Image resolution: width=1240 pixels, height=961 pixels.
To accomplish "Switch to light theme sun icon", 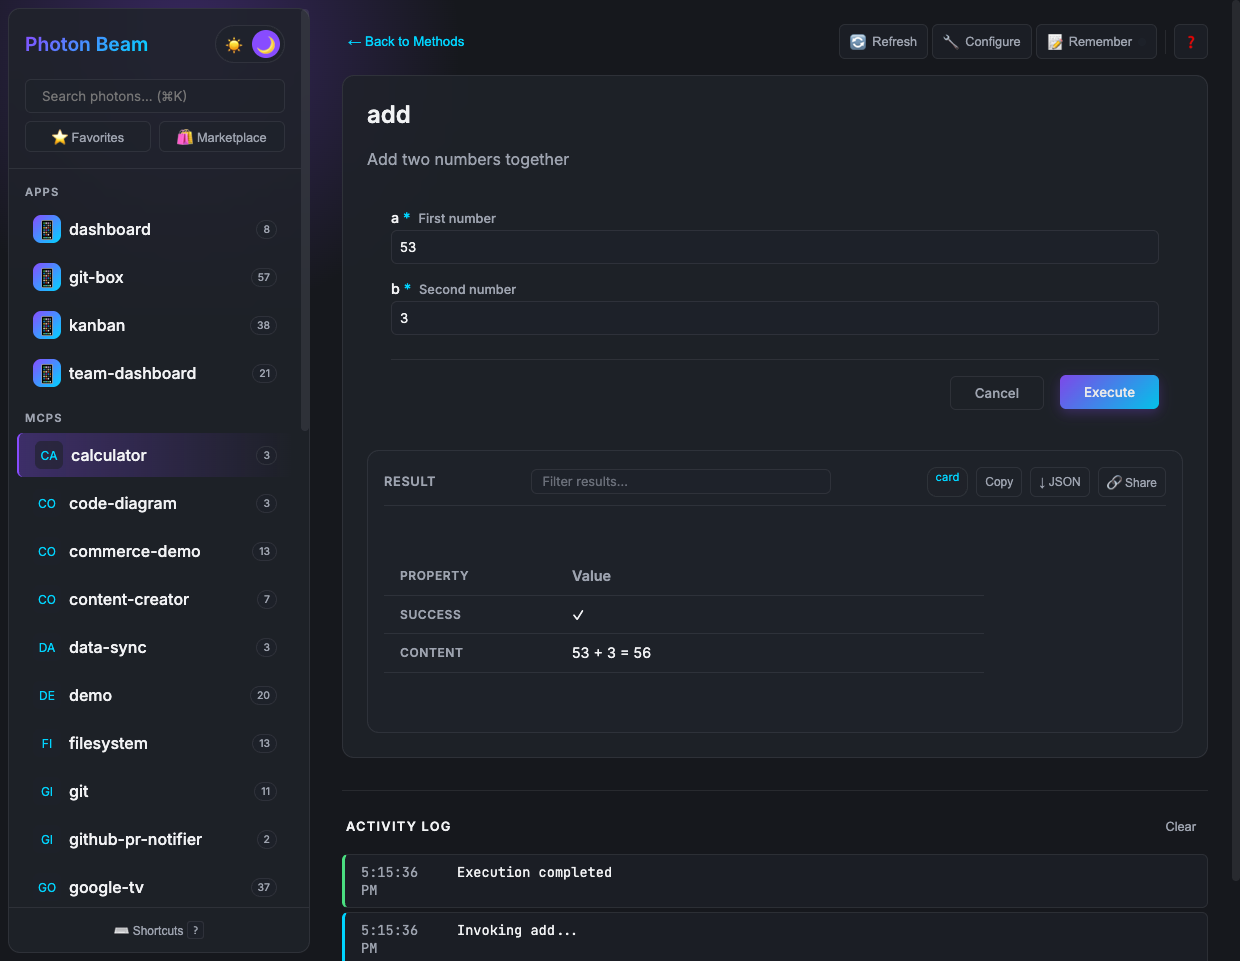I will tap(234, 45).
